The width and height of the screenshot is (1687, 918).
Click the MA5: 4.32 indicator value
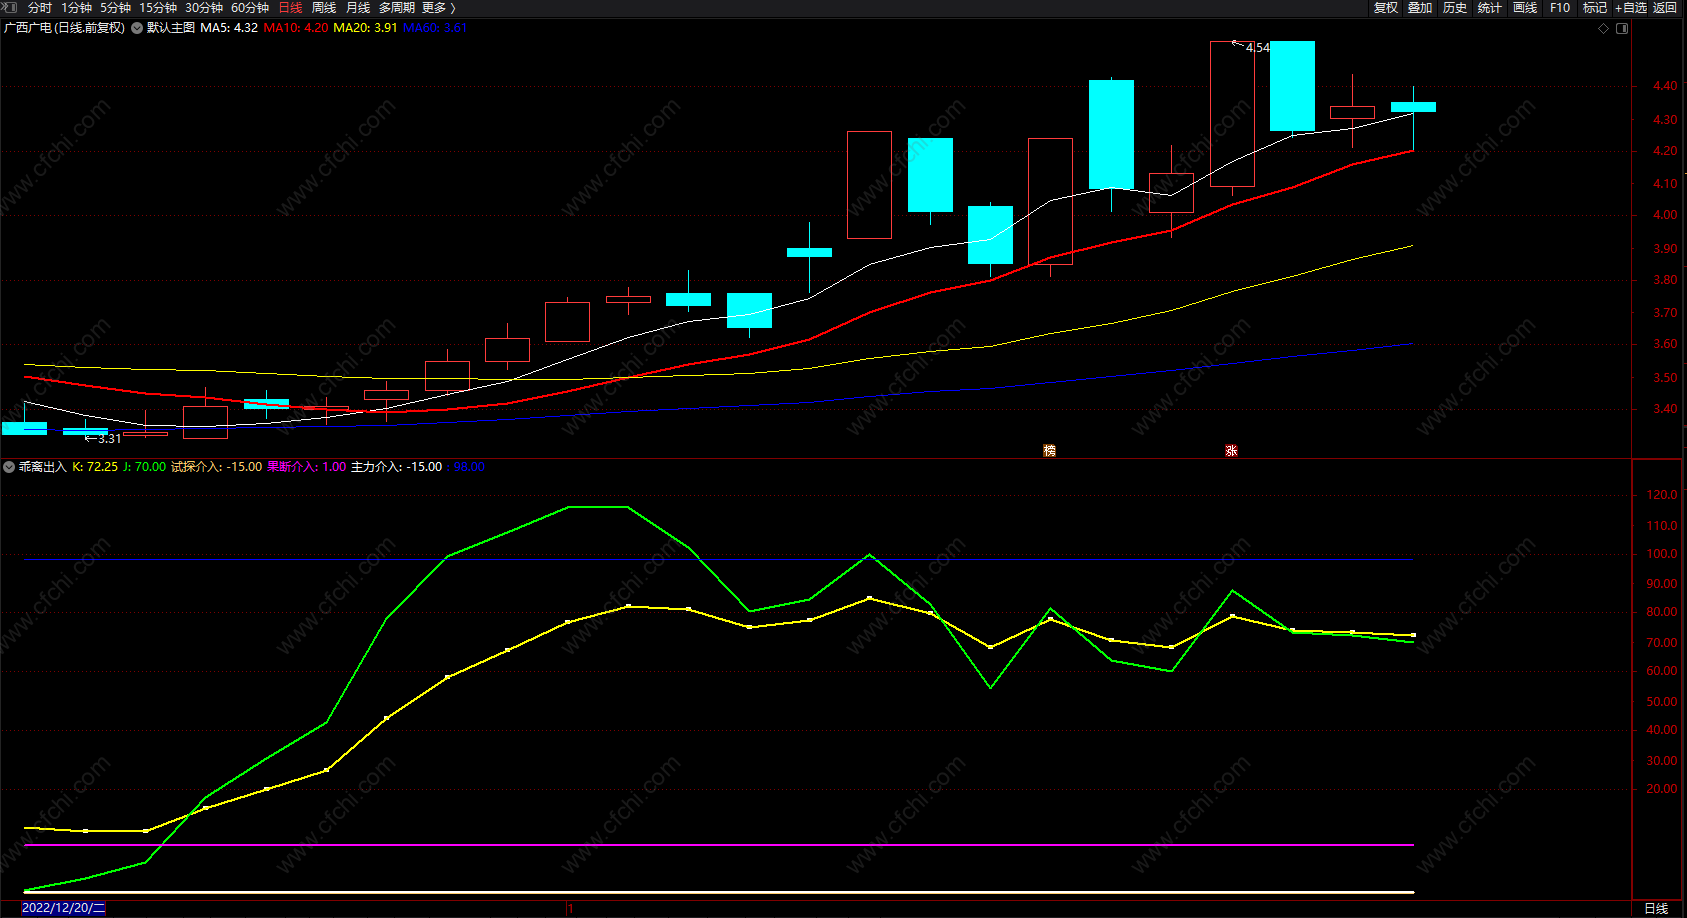(229, 28)
